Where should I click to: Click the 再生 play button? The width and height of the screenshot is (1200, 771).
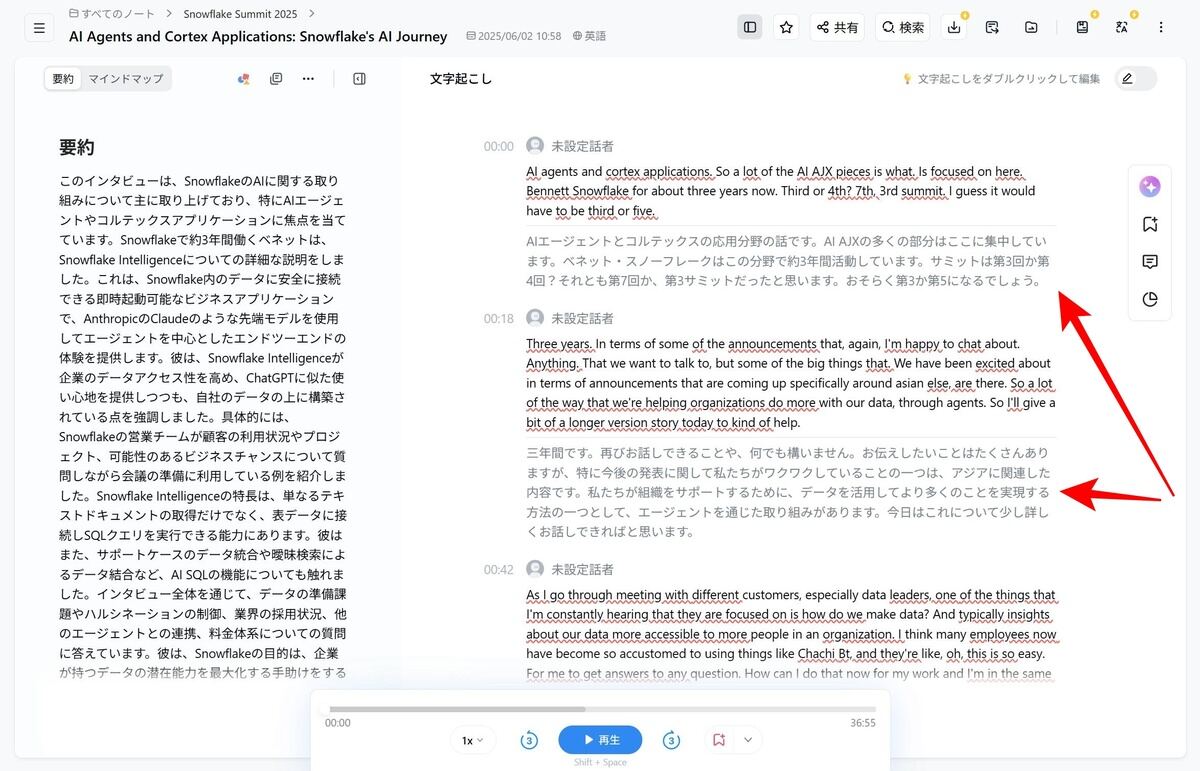600,740
